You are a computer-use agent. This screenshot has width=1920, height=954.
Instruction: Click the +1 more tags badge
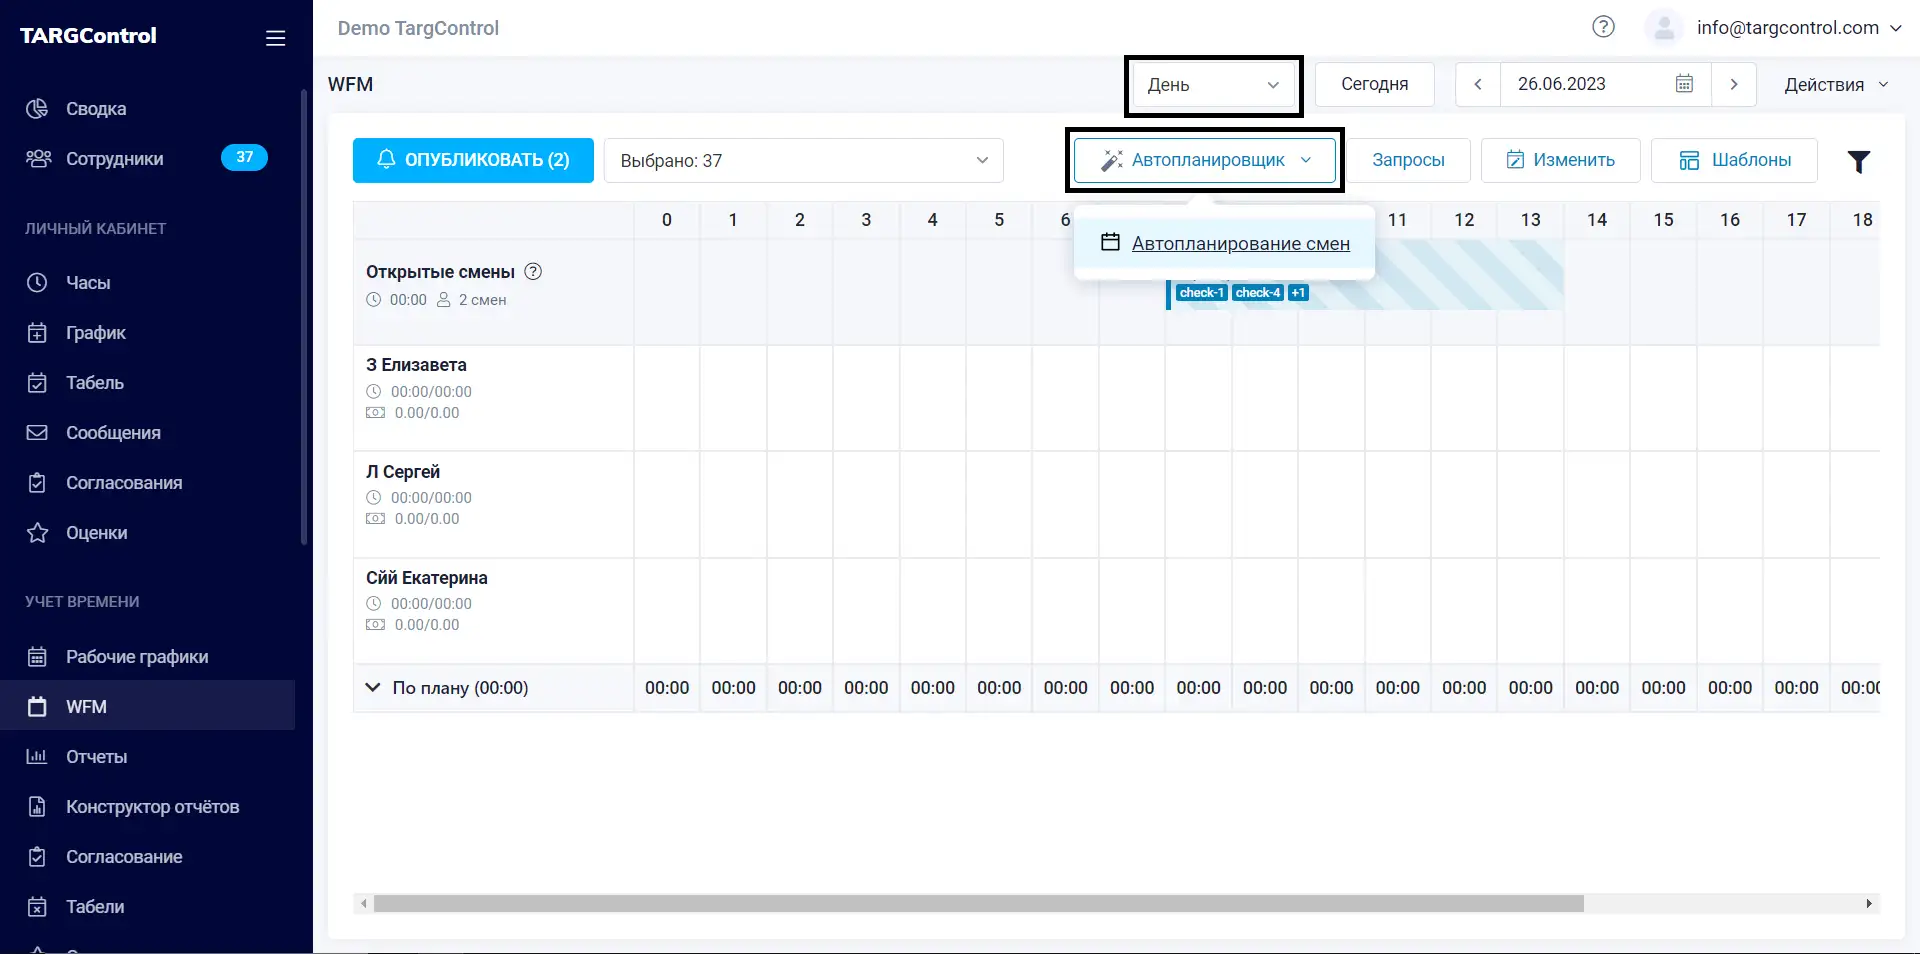tap(1298, 293)
